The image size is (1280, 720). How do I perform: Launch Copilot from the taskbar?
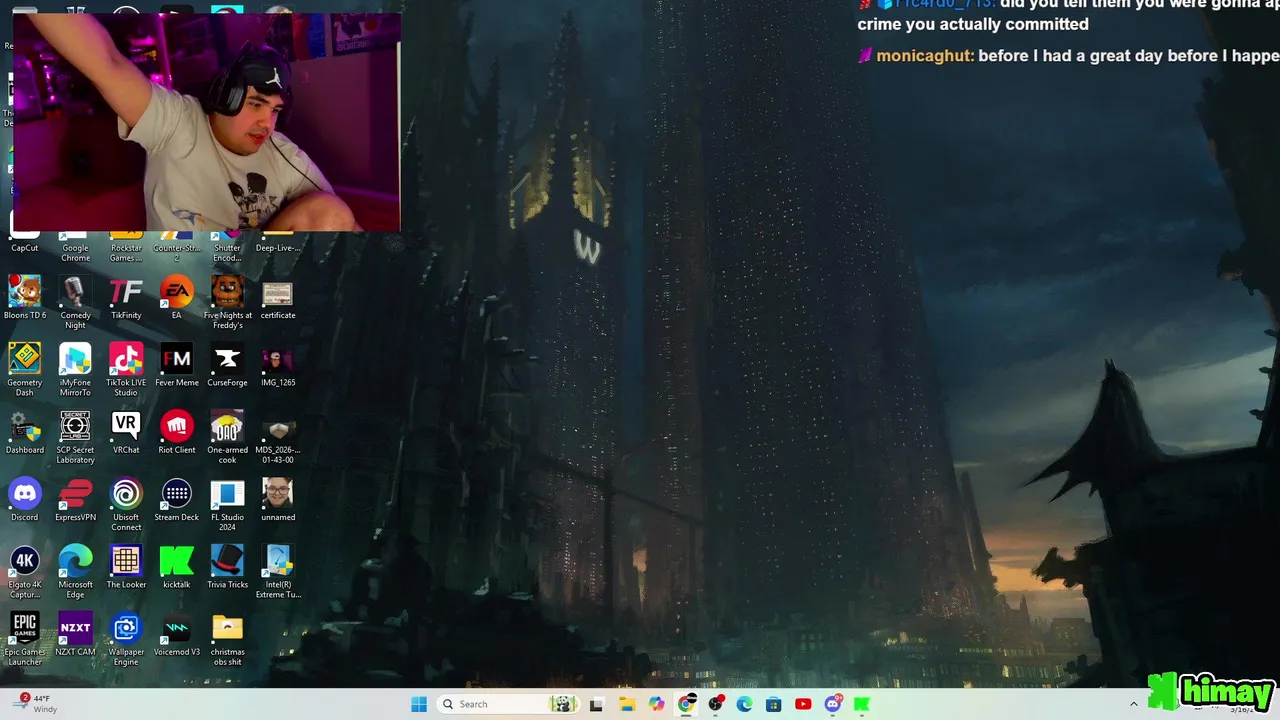[x=656, y=704]
